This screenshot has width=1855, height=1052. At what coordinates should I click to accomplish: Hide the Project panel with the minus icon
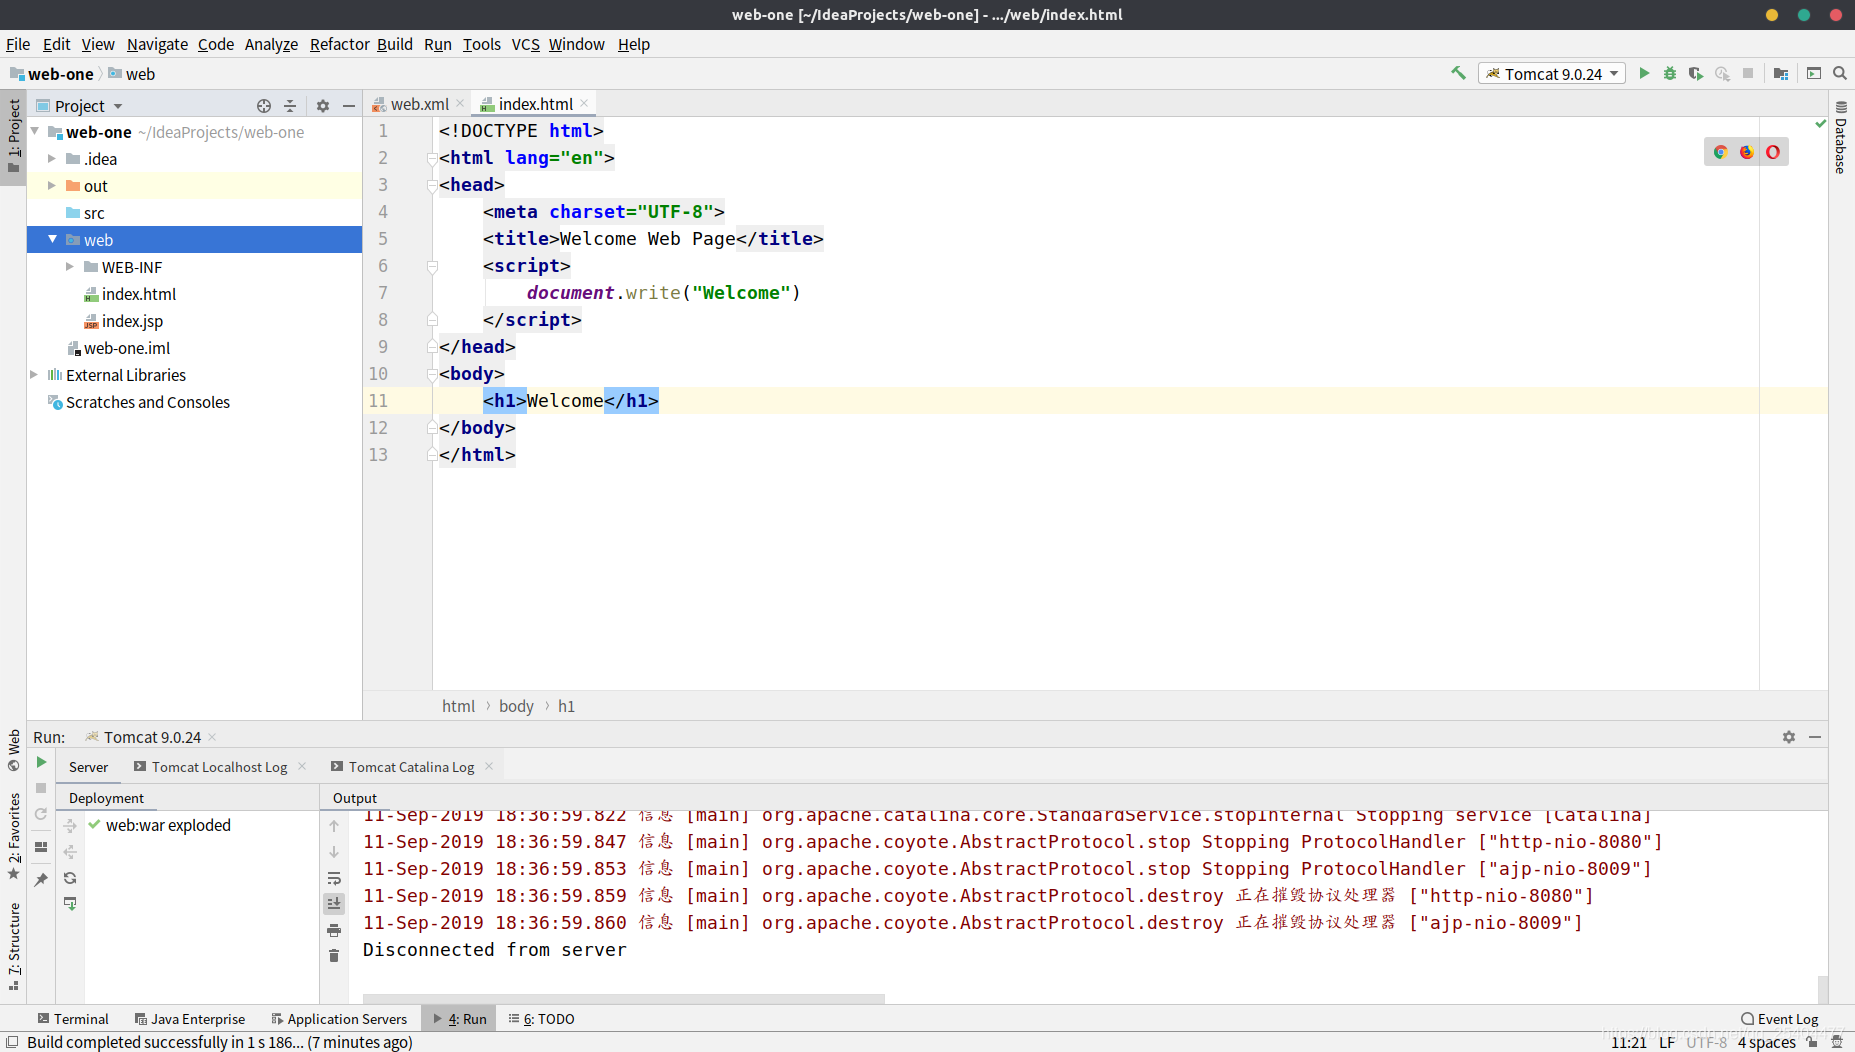point(349,105)
